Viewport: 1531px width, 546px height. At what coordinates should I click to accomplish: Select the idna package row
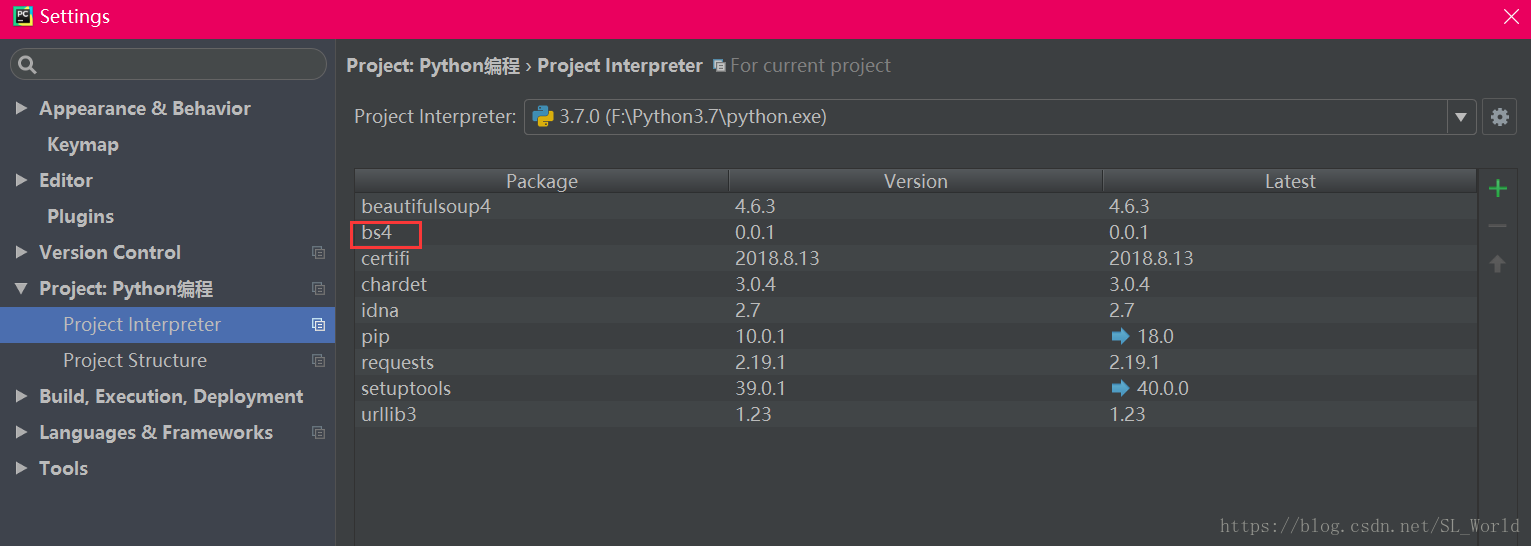[915, 311]
